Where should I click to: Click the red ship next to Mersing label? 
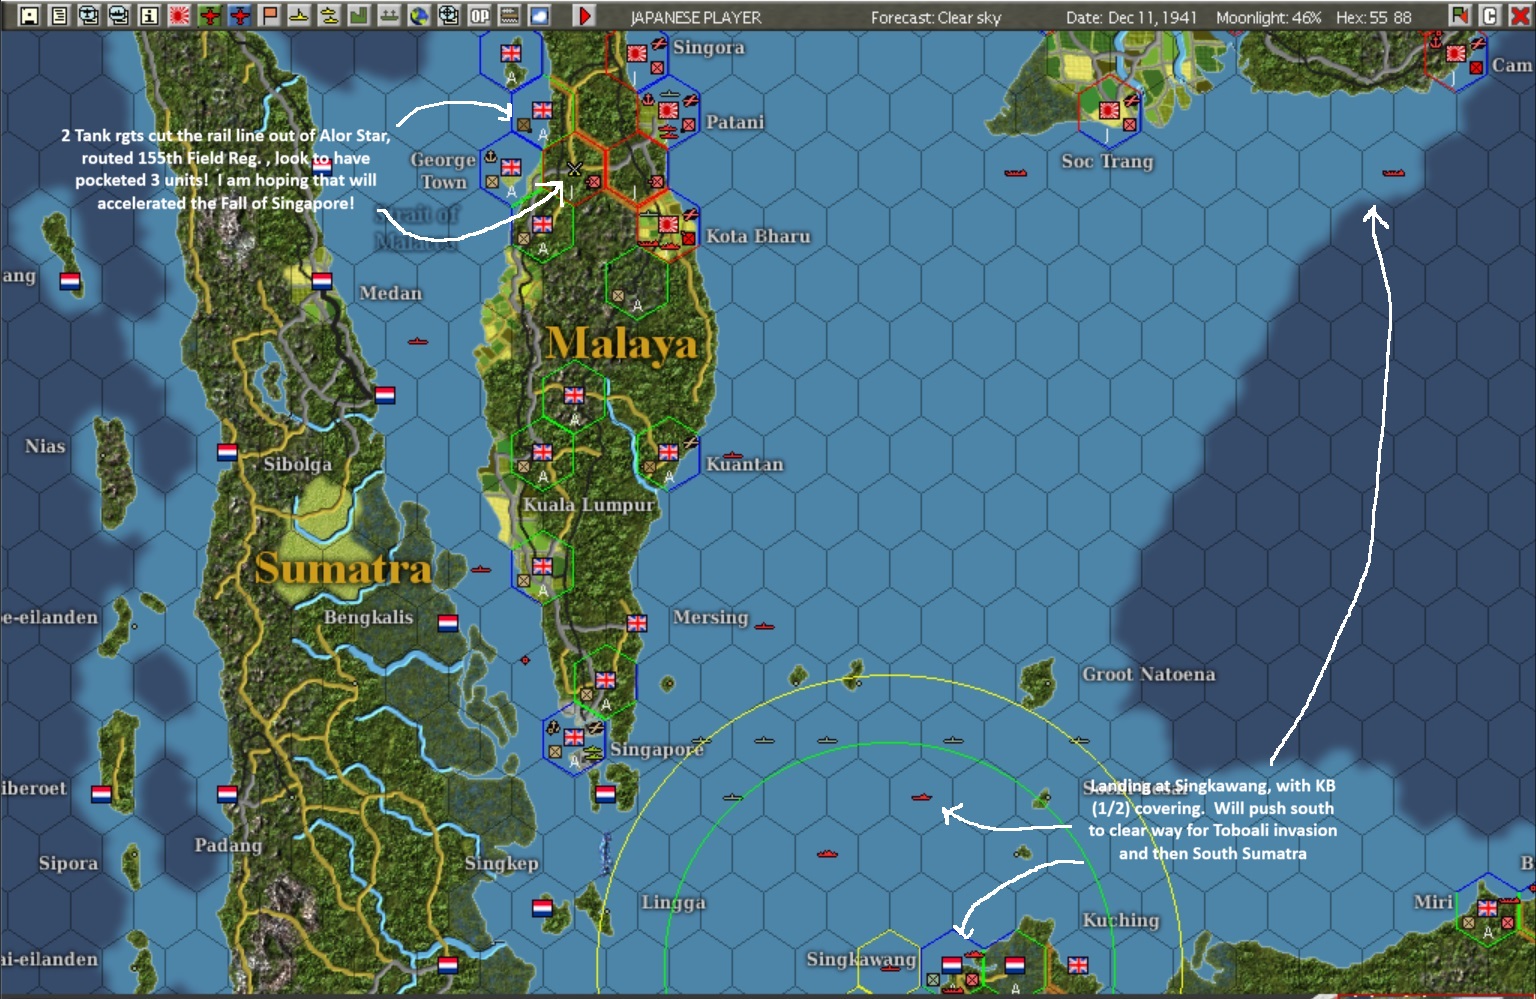coord(764,626)
